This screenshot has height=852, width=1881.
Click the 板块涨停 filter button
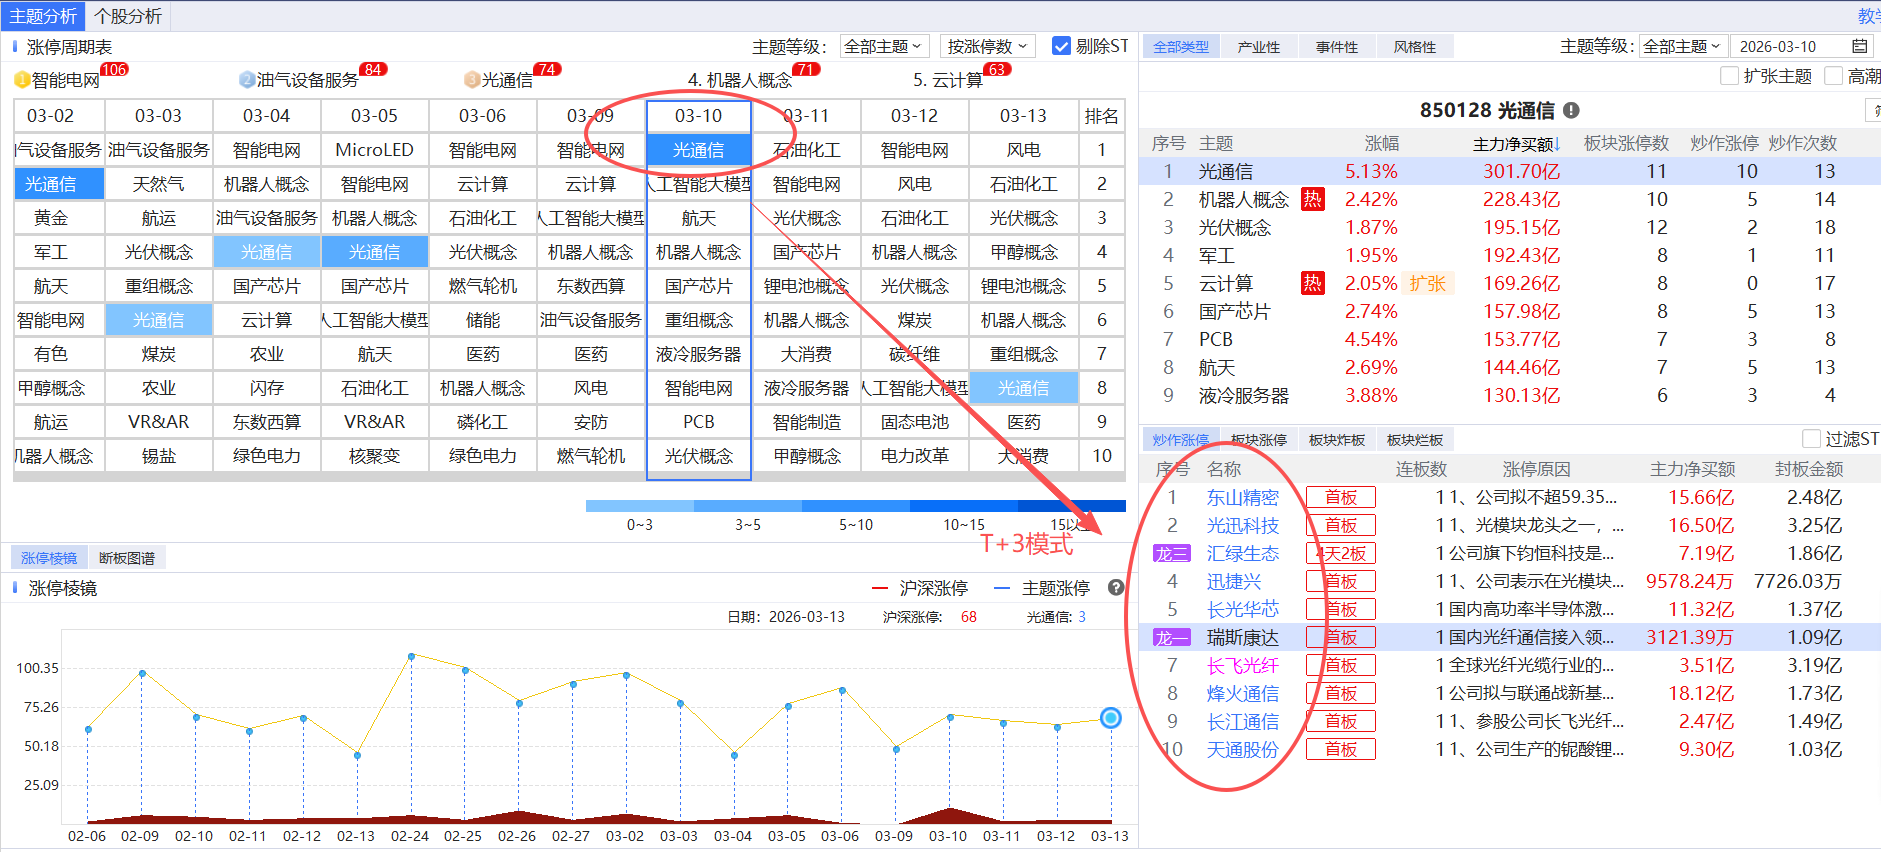coord(1258,440)
